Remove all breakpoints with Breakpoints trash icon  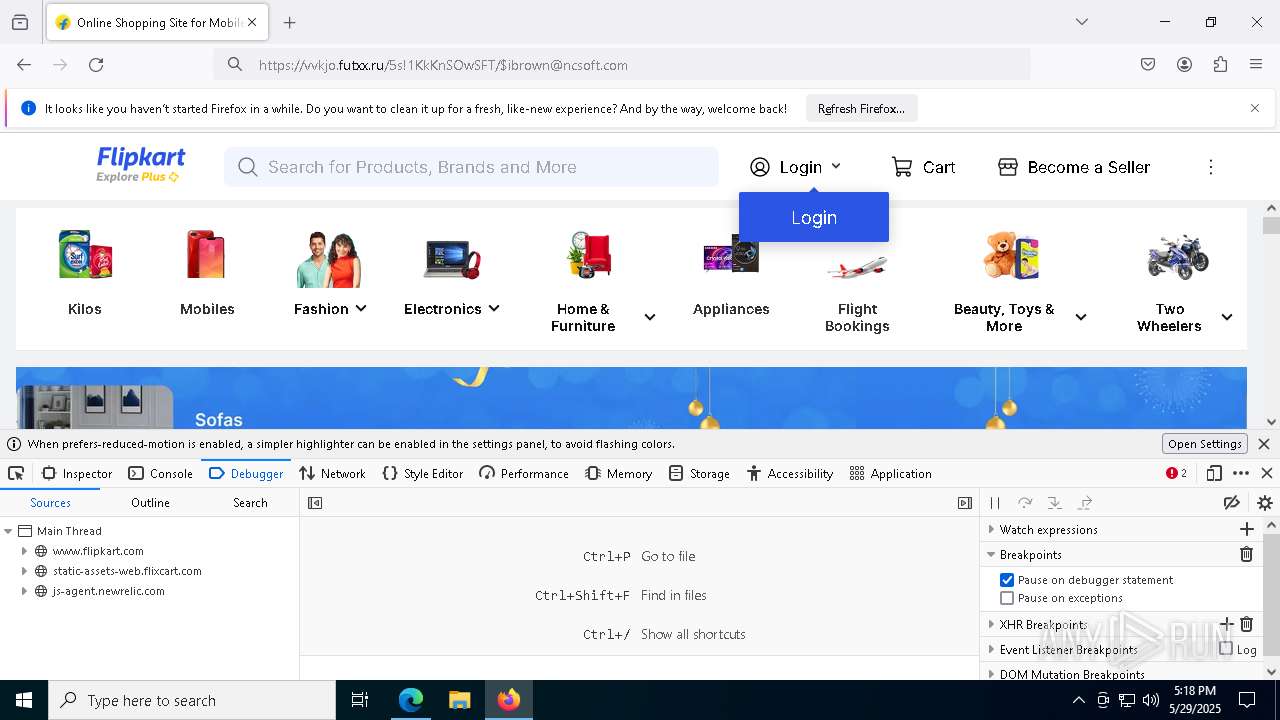point(1246,554)
